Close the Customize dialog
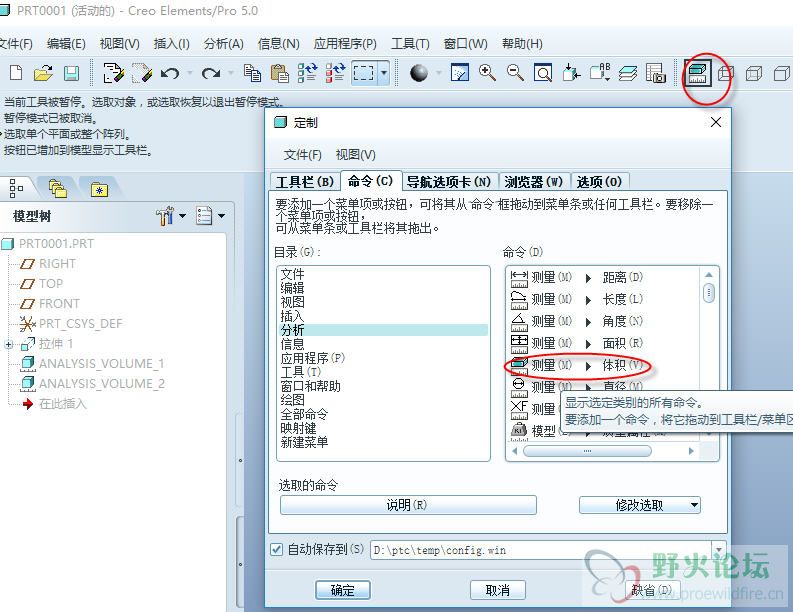Image resolution: width=793 pixels, height=612 pixels. tap(716, 122)
